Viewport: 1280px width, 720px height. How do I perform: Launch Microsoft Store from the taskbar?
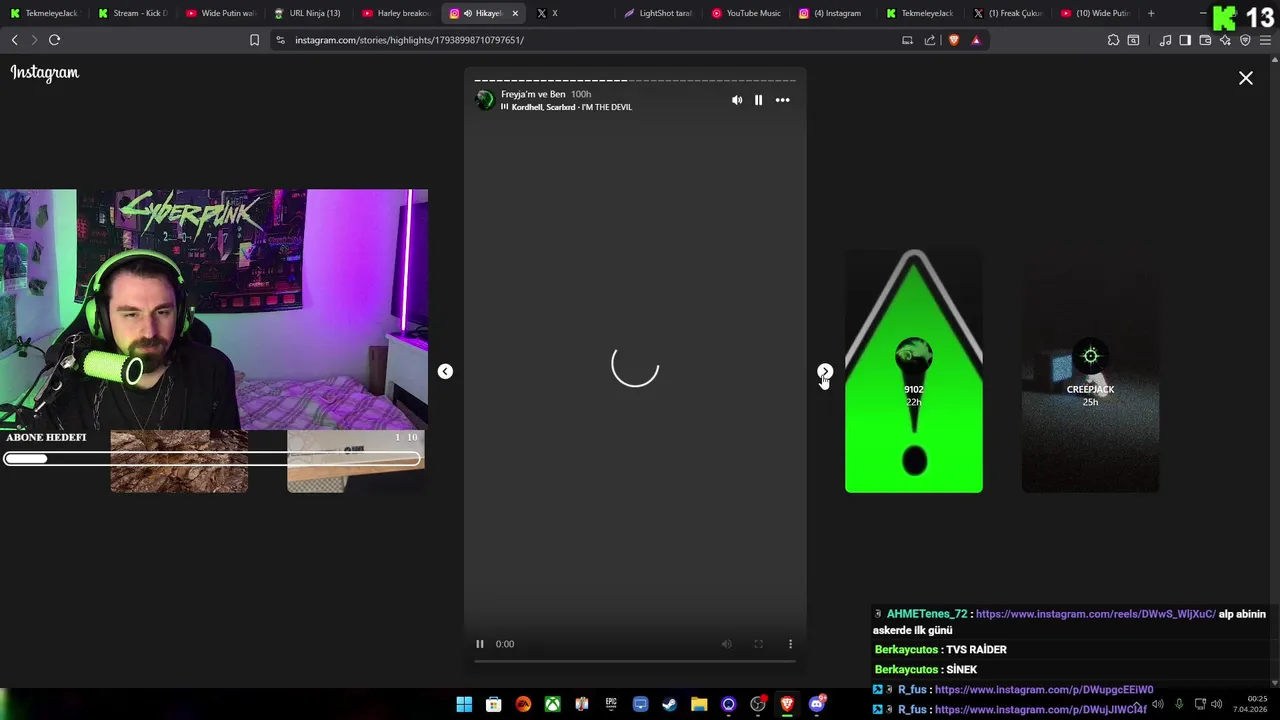(x=493, y=704)
